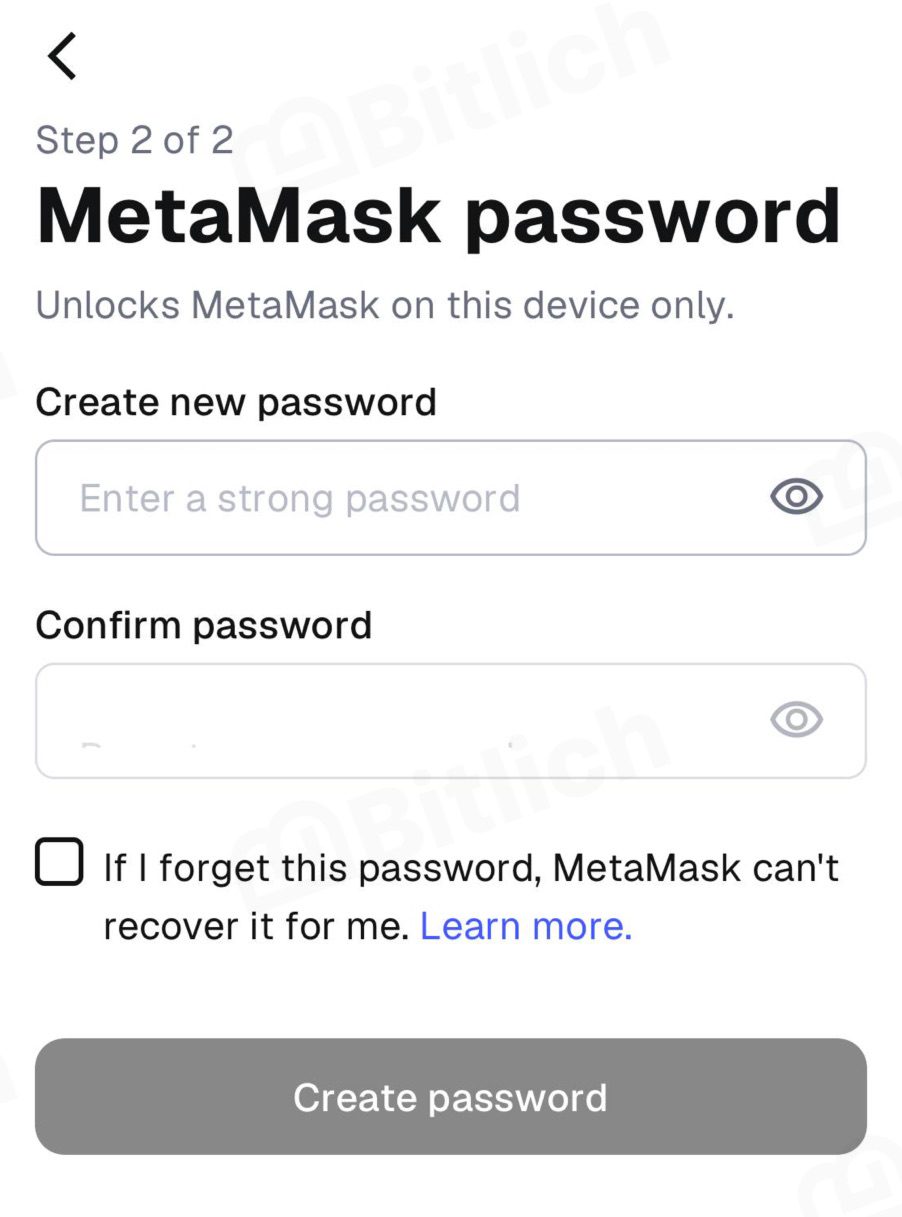Go back using the left arrow
Image resolution: width=902 pixels, height=1217 pixels.
click(62, 56)
